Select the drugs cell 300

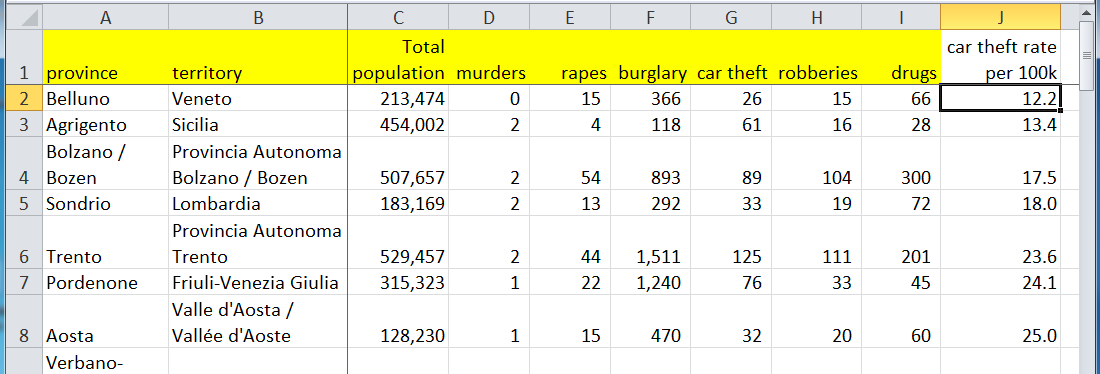901,164
